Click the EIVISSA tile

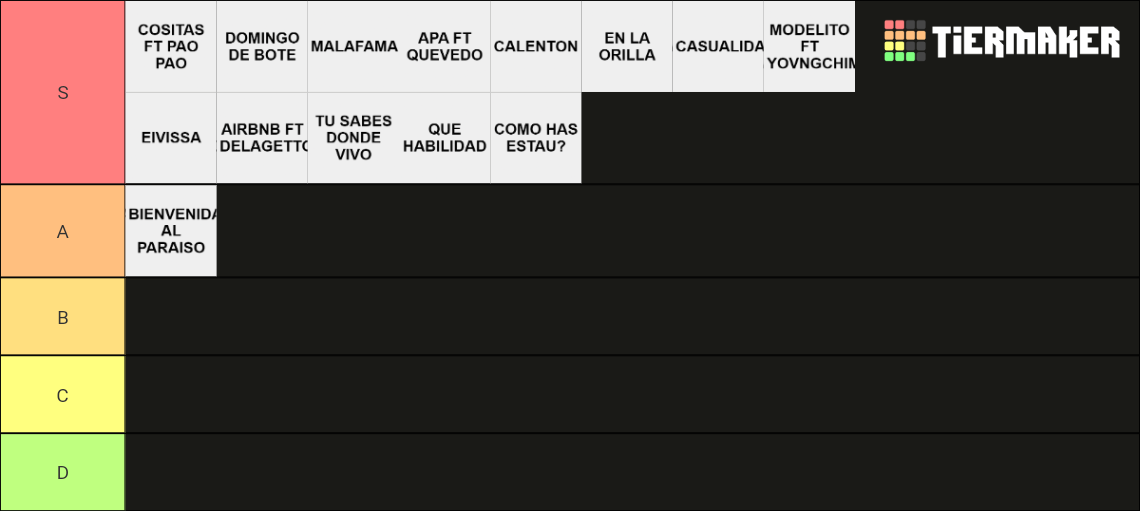pos(171,138)
